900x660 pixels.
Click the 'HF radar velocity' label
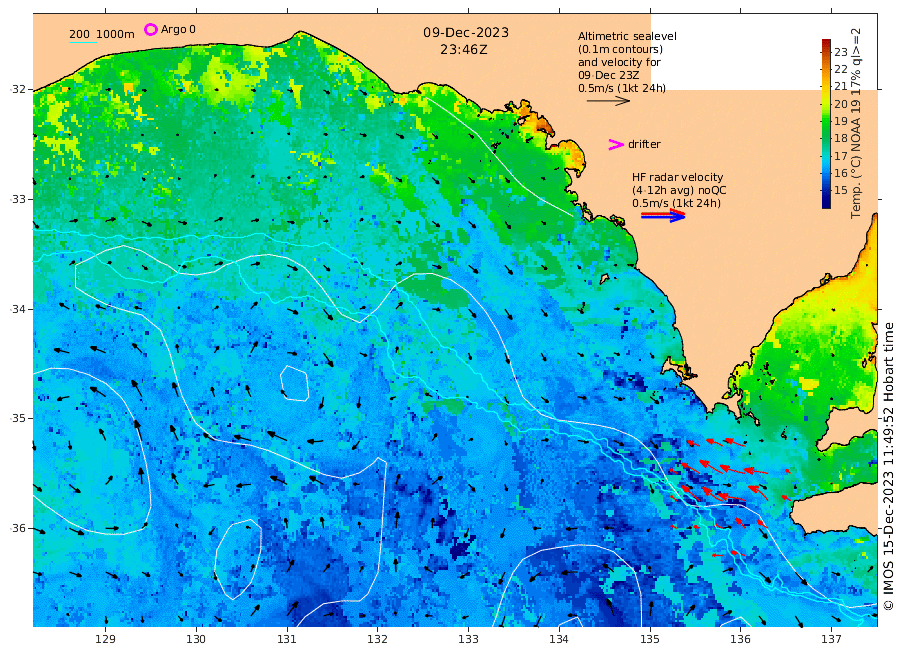677,177
